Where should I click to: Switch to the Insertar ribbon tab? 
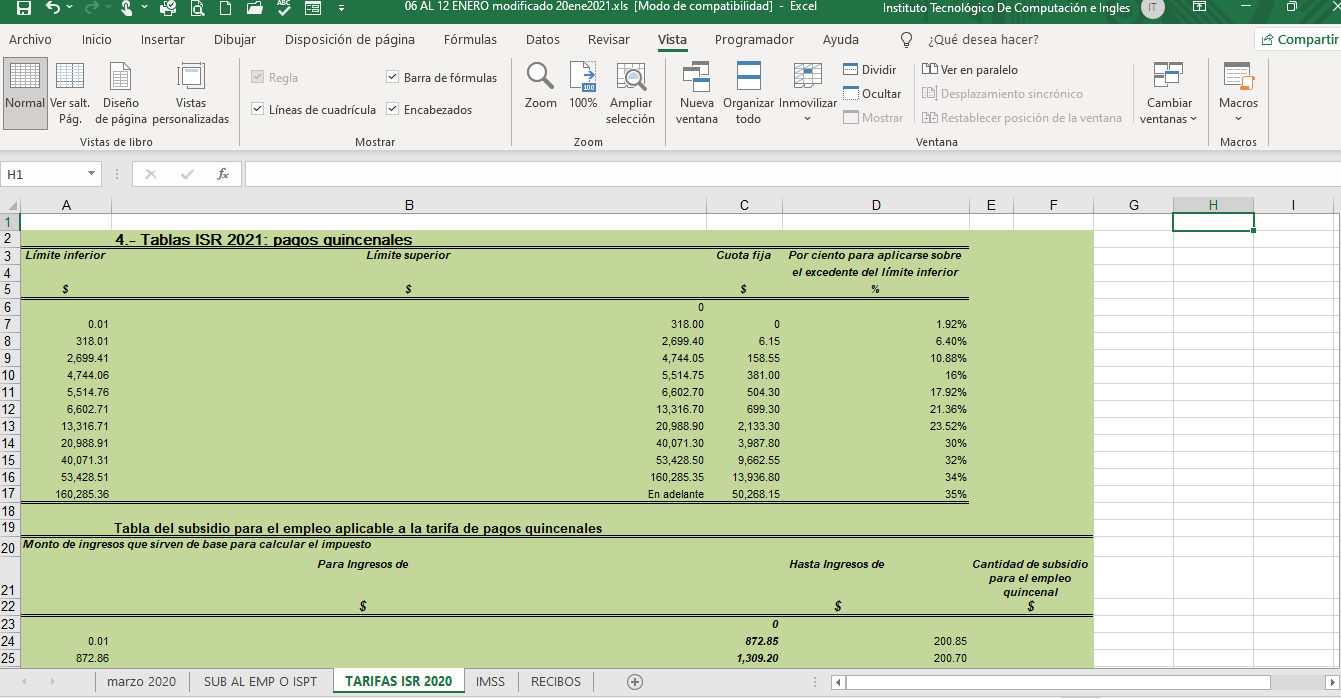click(x=163, y=40)
